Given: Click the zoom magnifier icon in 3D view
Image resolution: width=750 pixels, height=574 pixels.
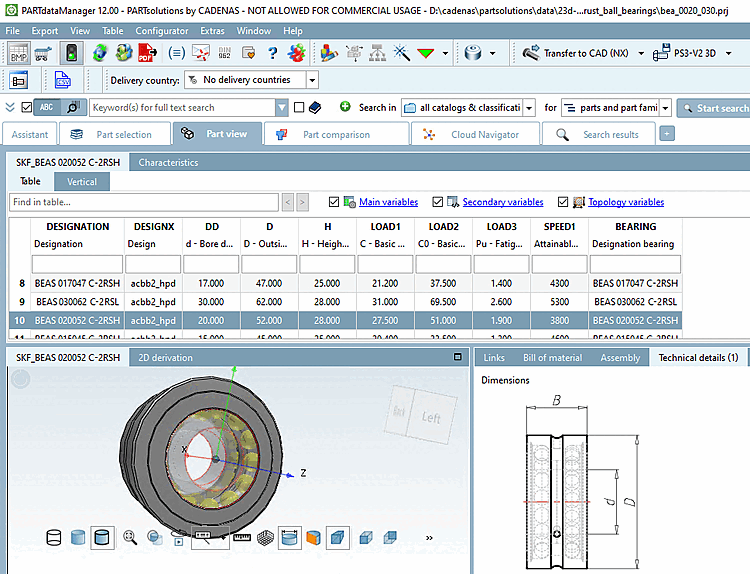Looking at the screenshot, I should pyautogui.click(x=130, y=538).
